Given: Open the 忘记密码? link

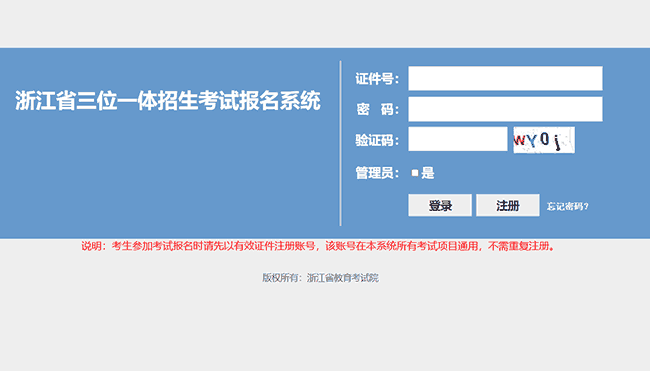Looking at the screenshot, I should [x=567, y=206].
